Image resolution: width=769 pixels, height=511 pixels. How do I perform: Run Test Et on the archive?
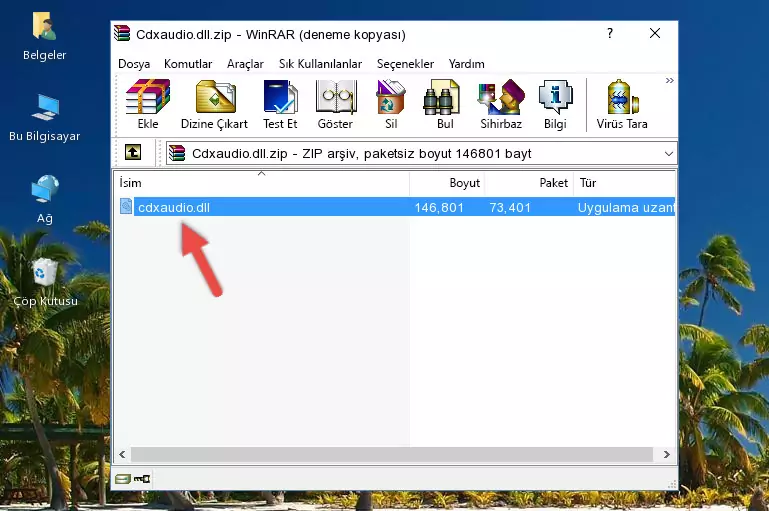(x=280, y=104)
